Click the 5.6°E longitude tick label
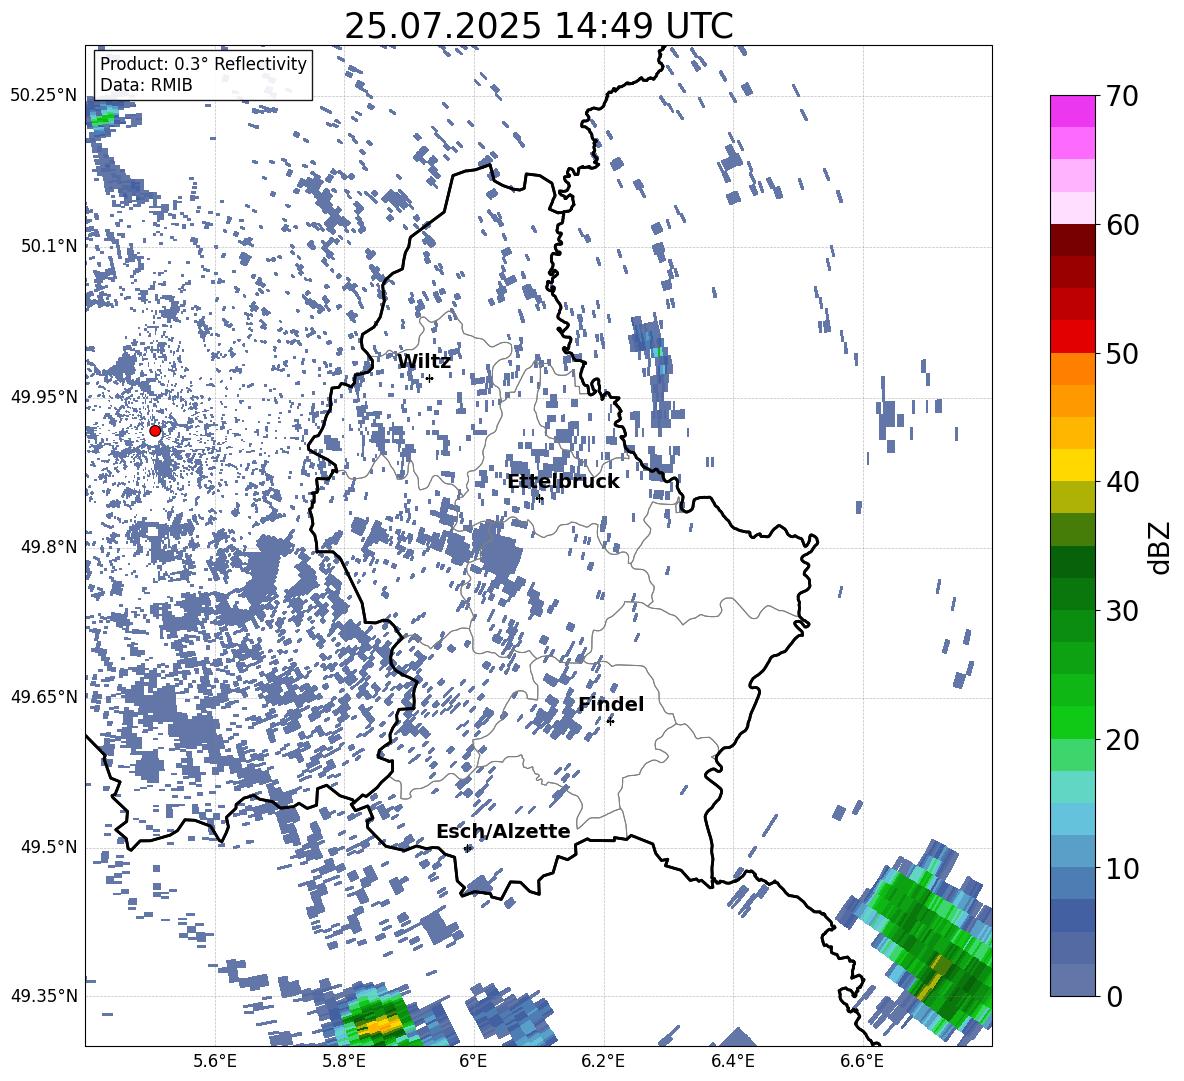The height and width of the screenshot is (1081, 1184). [x=215, y=1061]
